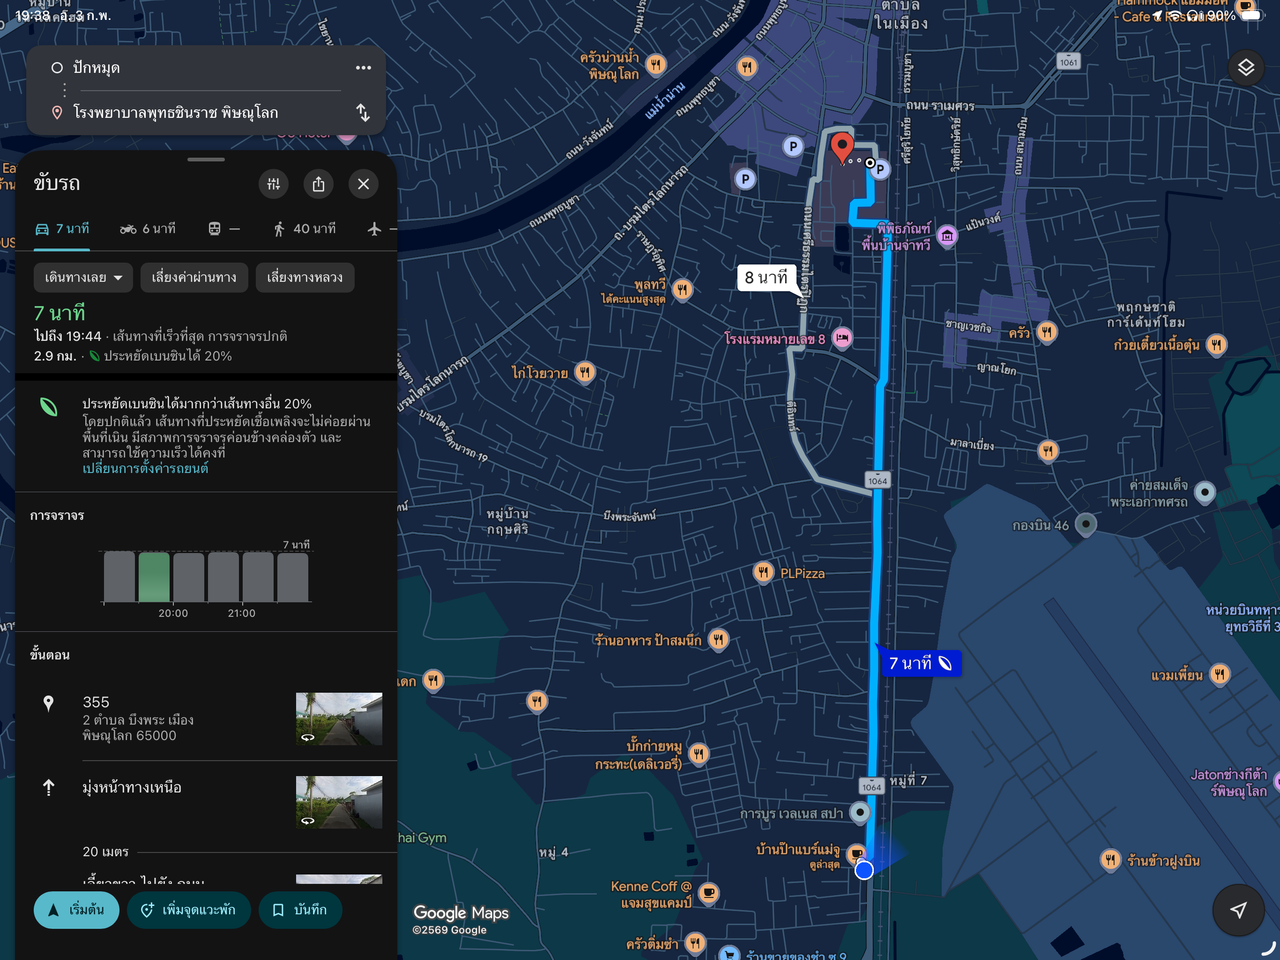Select the green 20:00 traffic bar

pos(154,576)
